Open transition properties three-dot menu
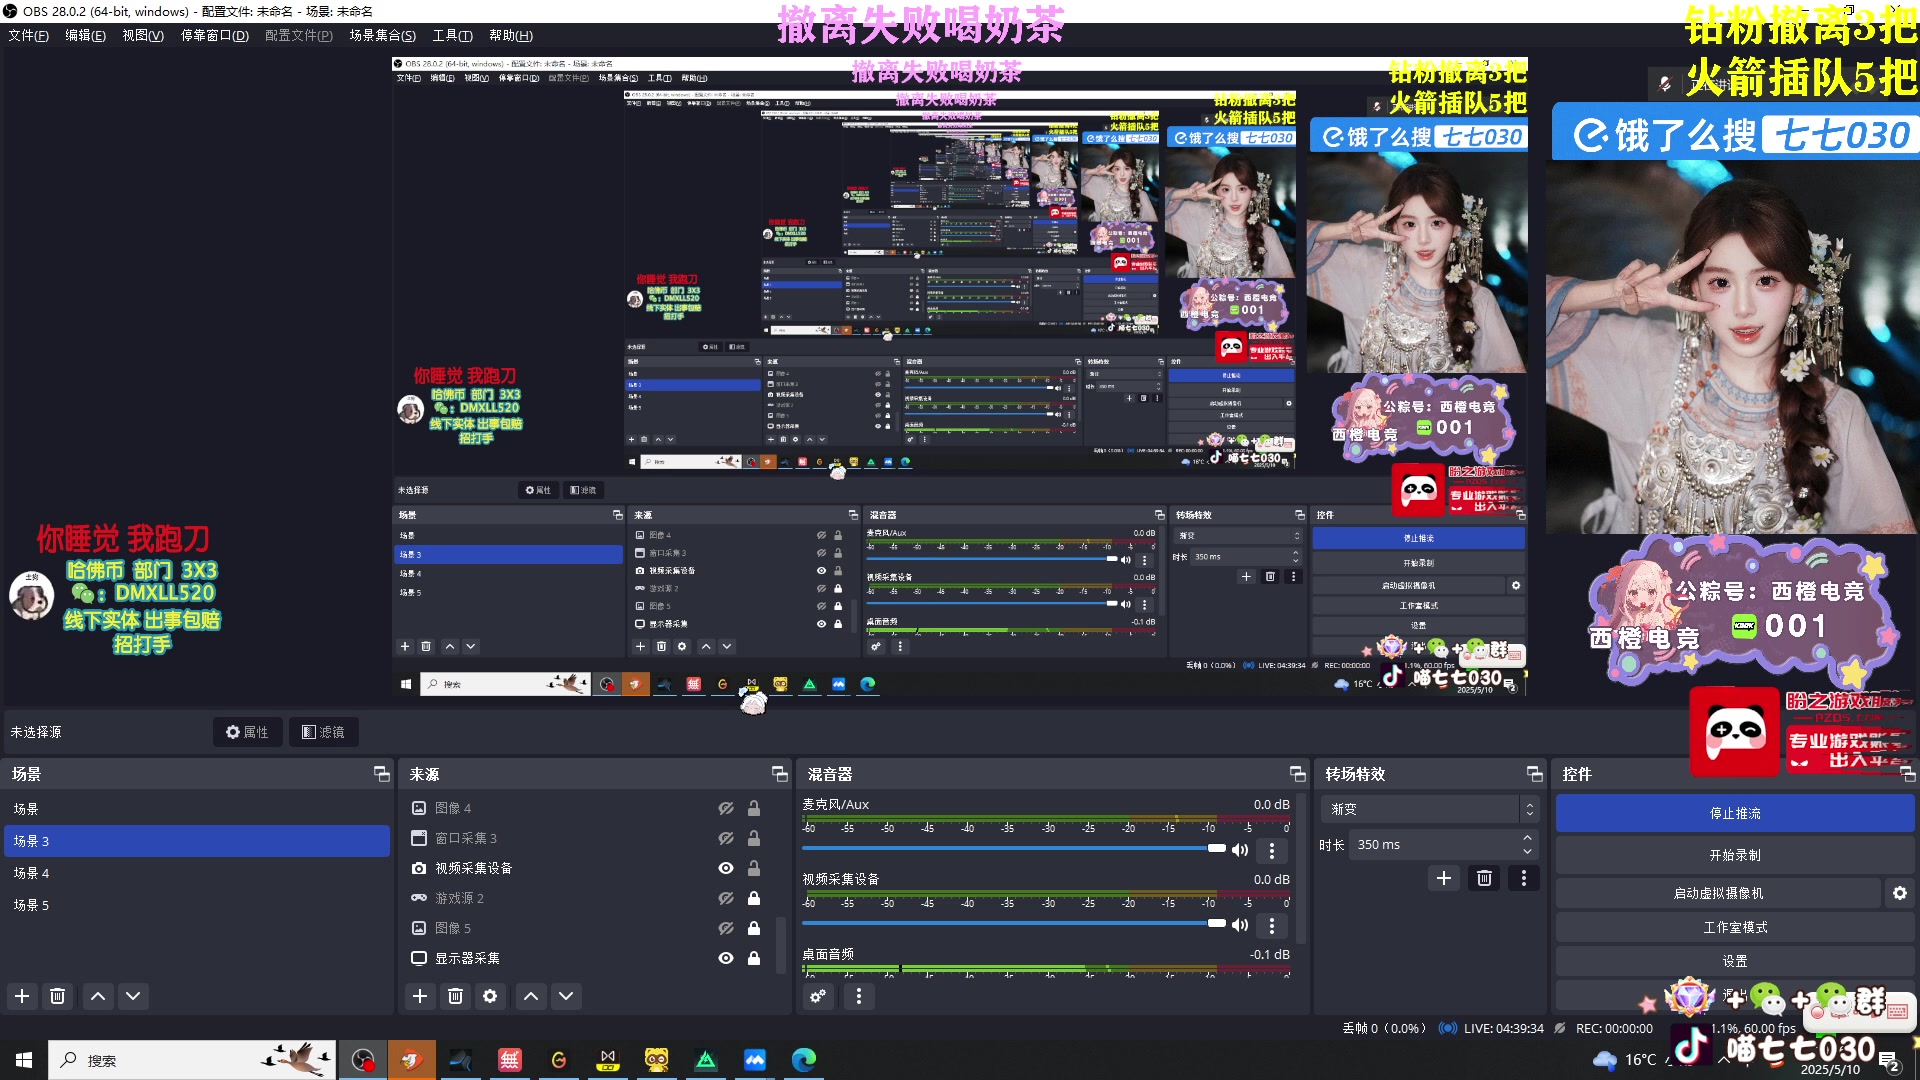1920x1080 pixels. click(1523, 878)
